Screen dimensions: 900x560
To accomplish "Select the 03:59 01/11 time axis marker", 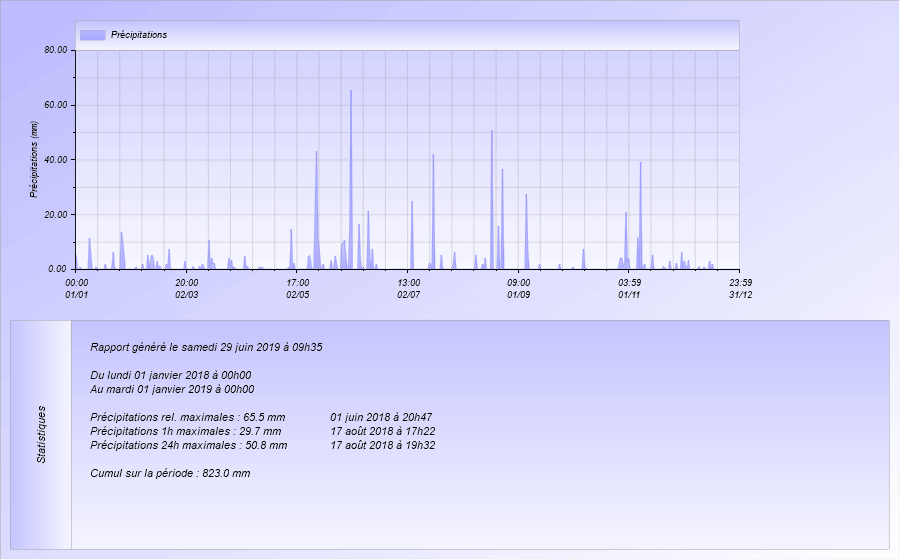I will 629,288.
